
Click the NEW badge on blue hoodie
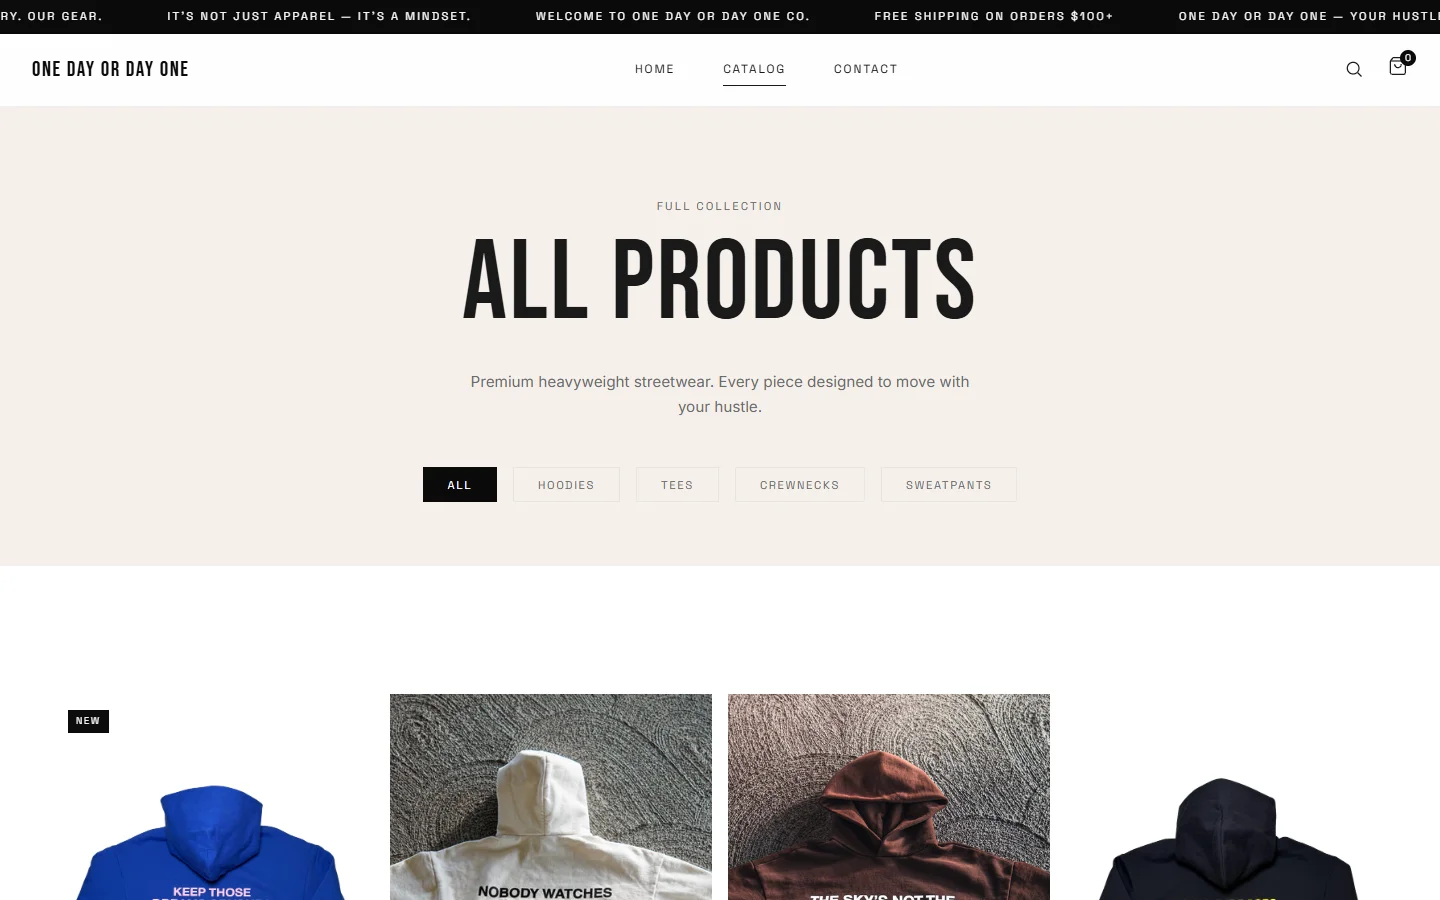tap(88, 721)
